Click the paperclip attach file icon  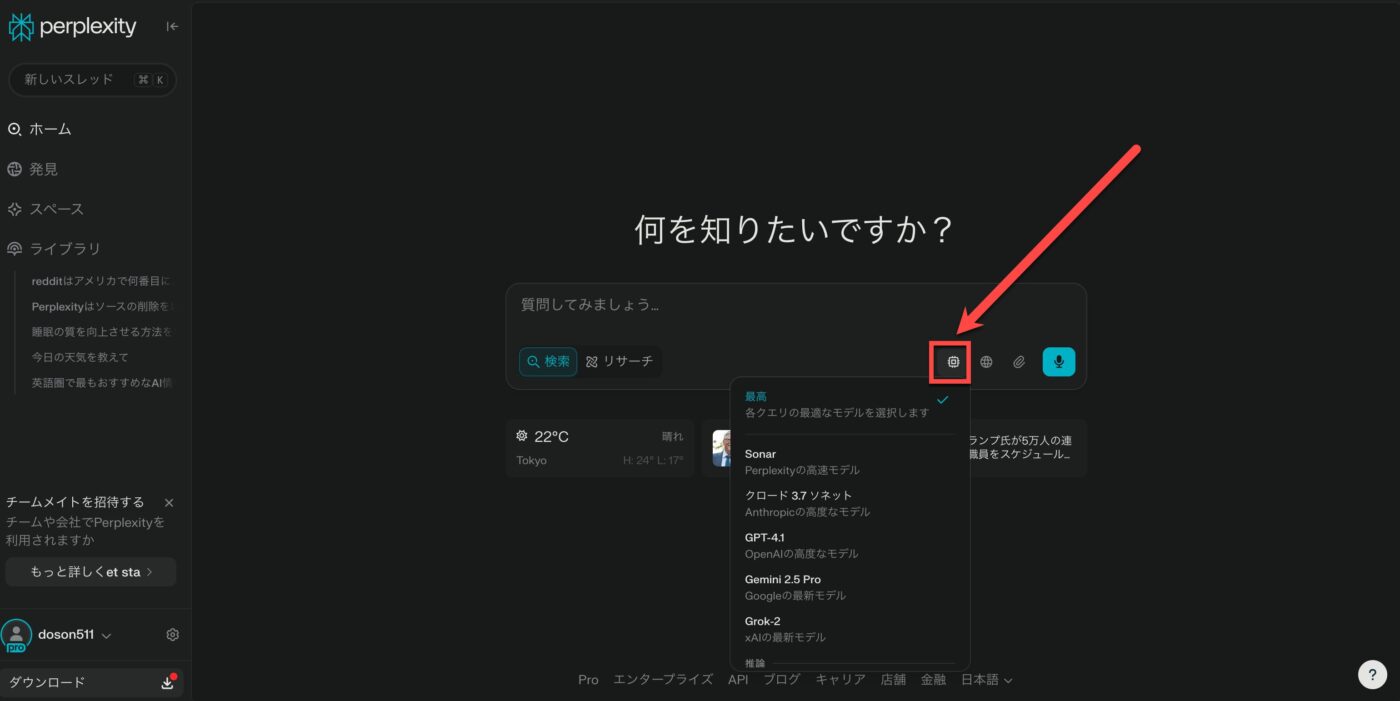[1019, 362]
